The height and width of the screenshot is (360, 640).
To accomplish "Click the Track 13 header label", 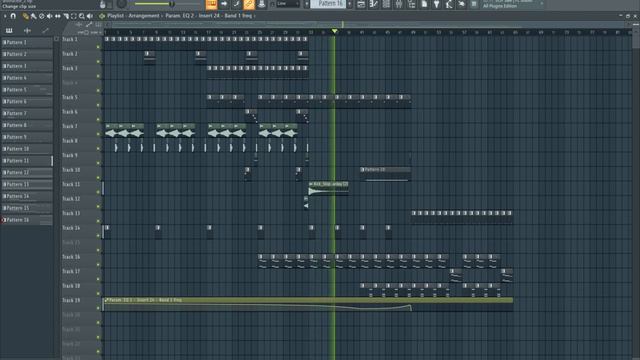I will pyautogui.click(x=71, y=213).
